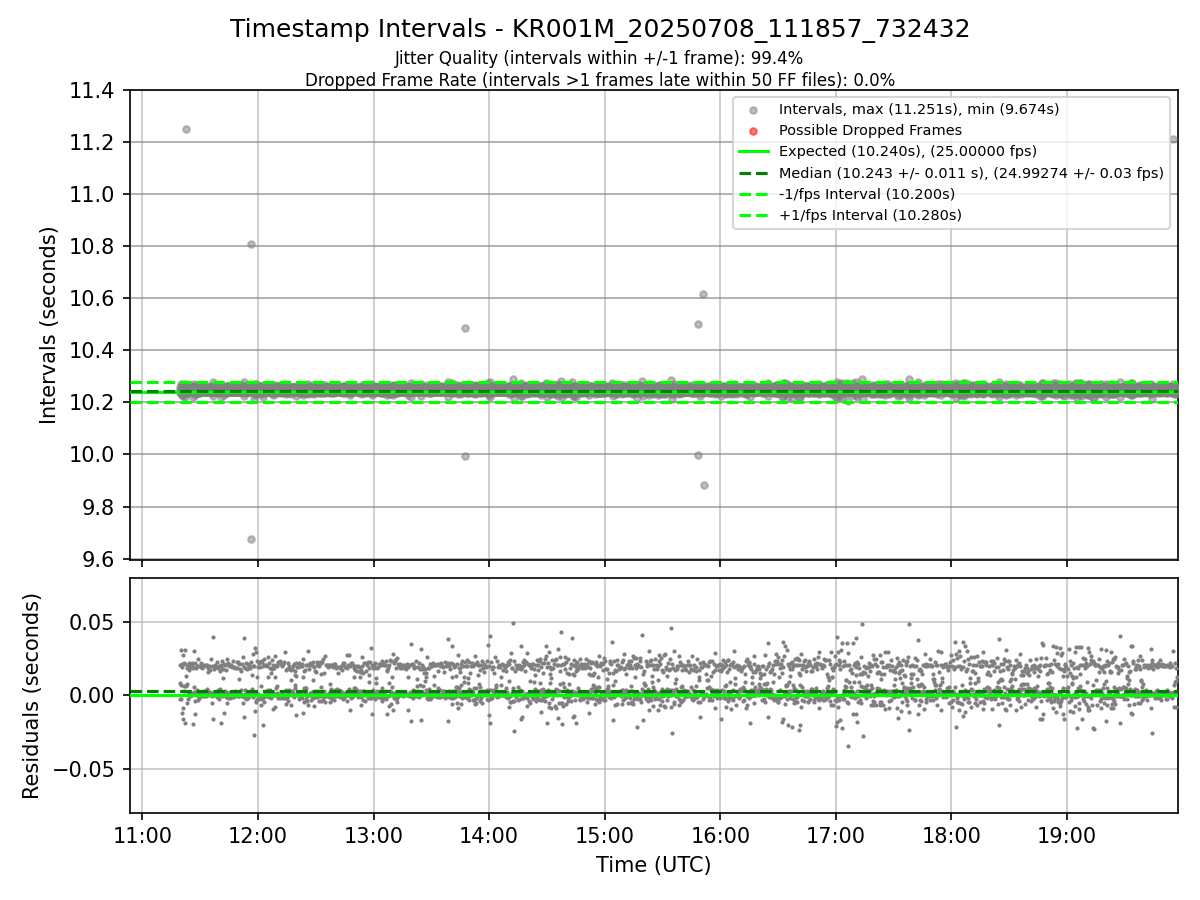Click the Jitter Quality 99.4% subtitle

click(x=599, y=58)
